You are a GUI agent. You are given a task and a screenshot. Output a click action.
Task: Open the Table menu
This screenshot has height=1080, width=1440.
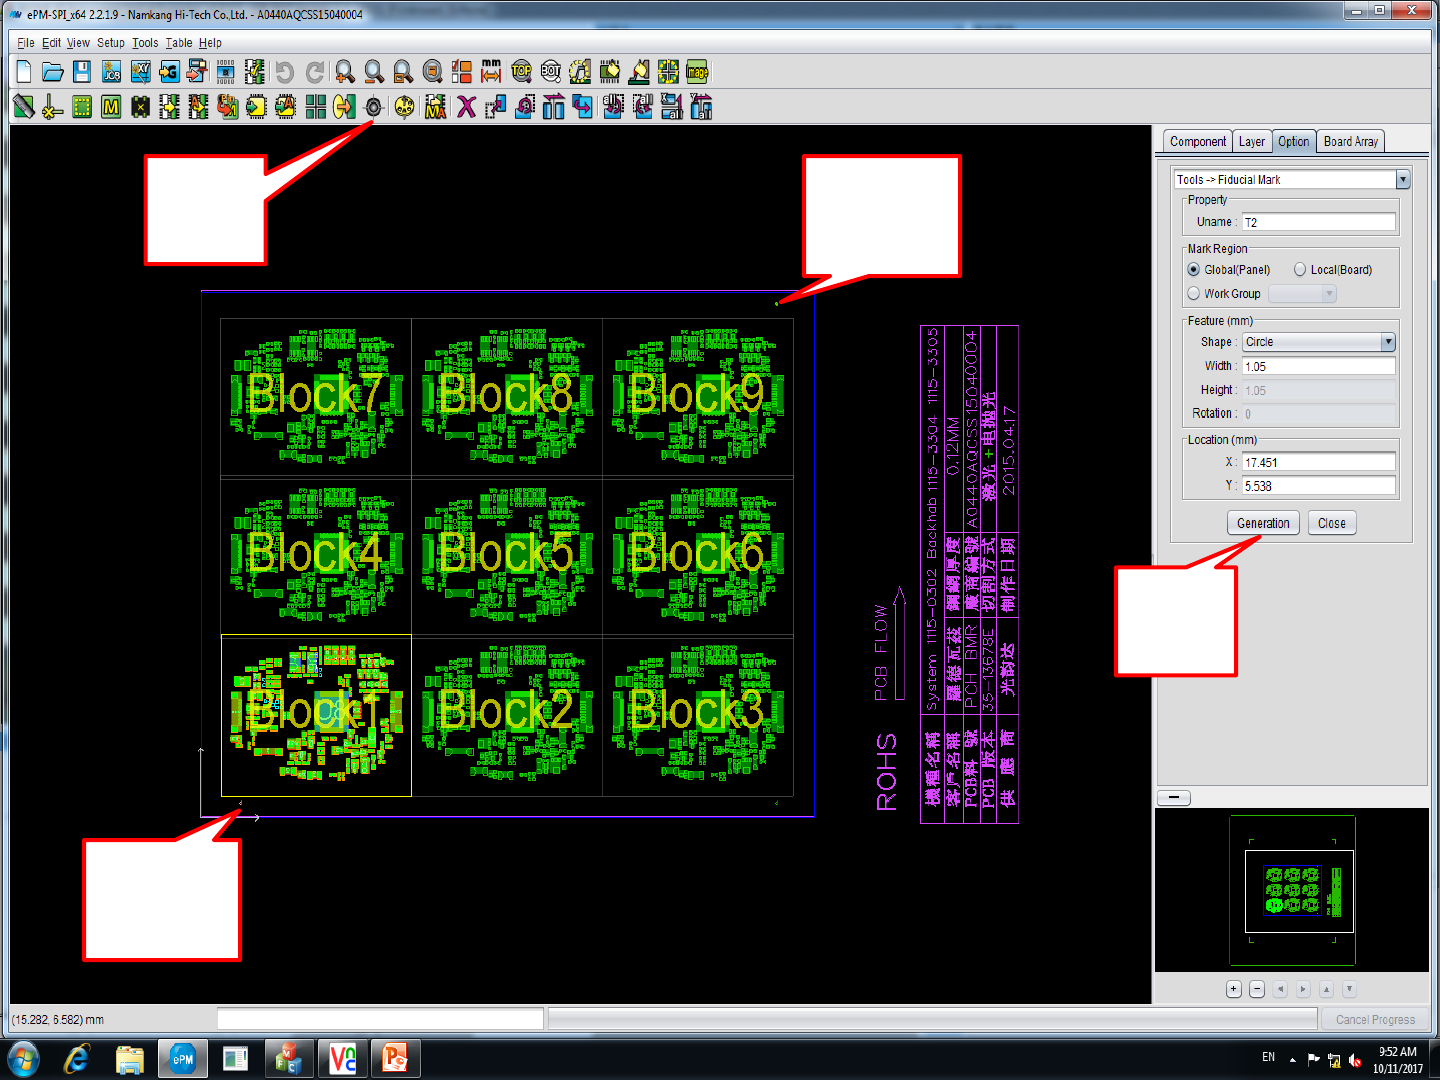point(179,43)
